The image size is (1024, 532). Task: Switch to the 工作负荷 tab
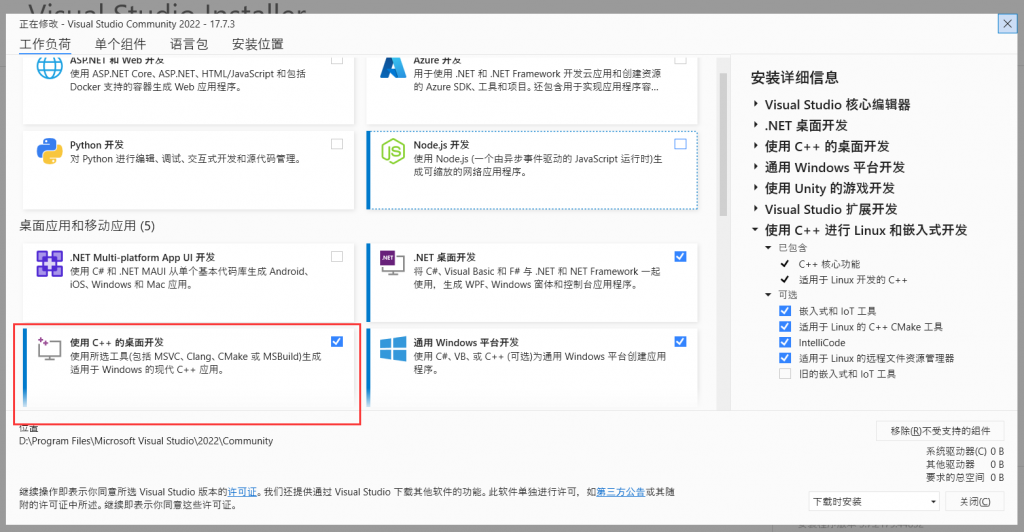tap(45, 44)
